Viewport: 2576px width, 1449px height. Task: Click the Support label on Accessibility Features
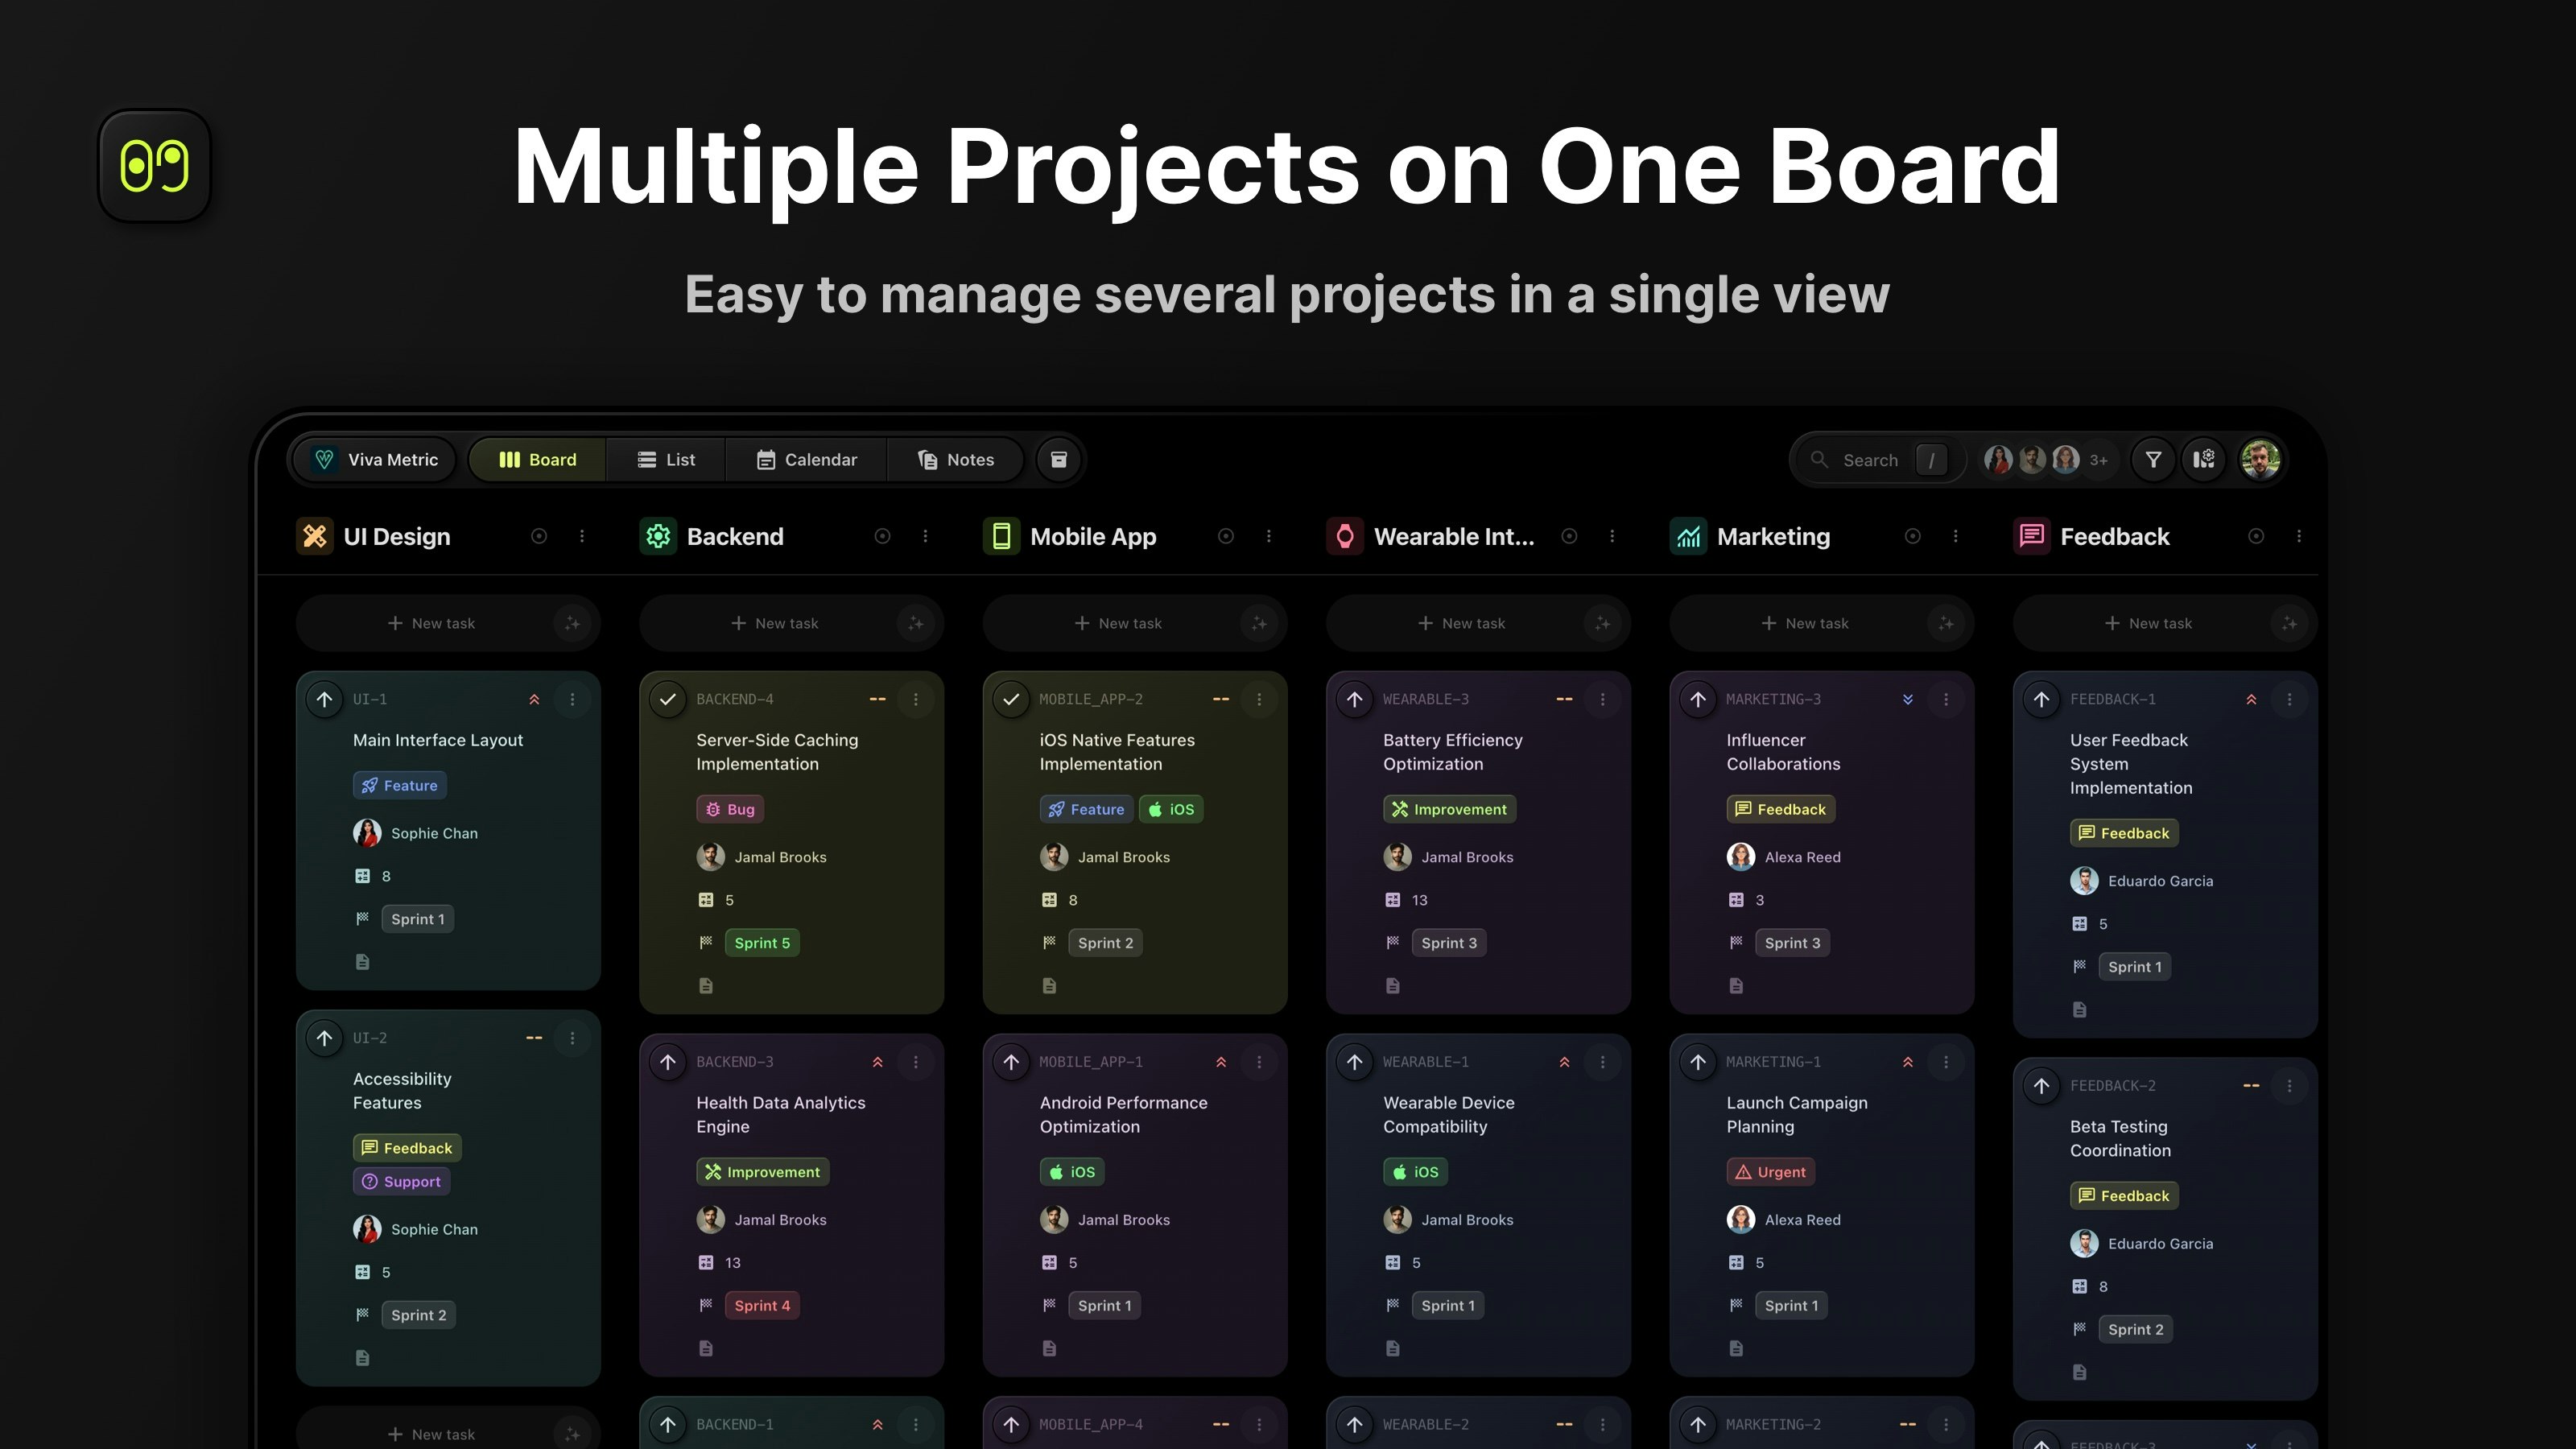[401, 1182]
